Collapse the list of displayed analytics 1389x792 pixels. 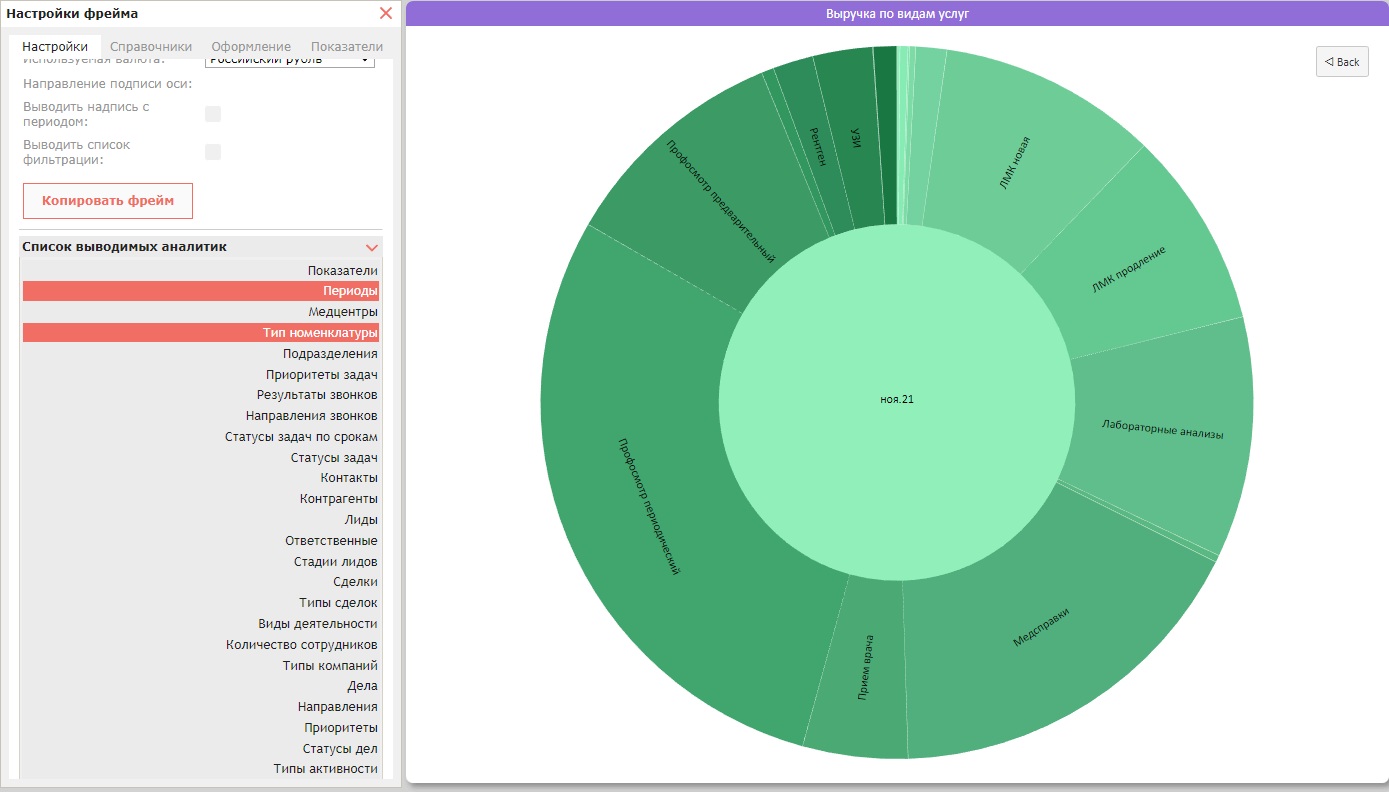[x=372, y=247]
